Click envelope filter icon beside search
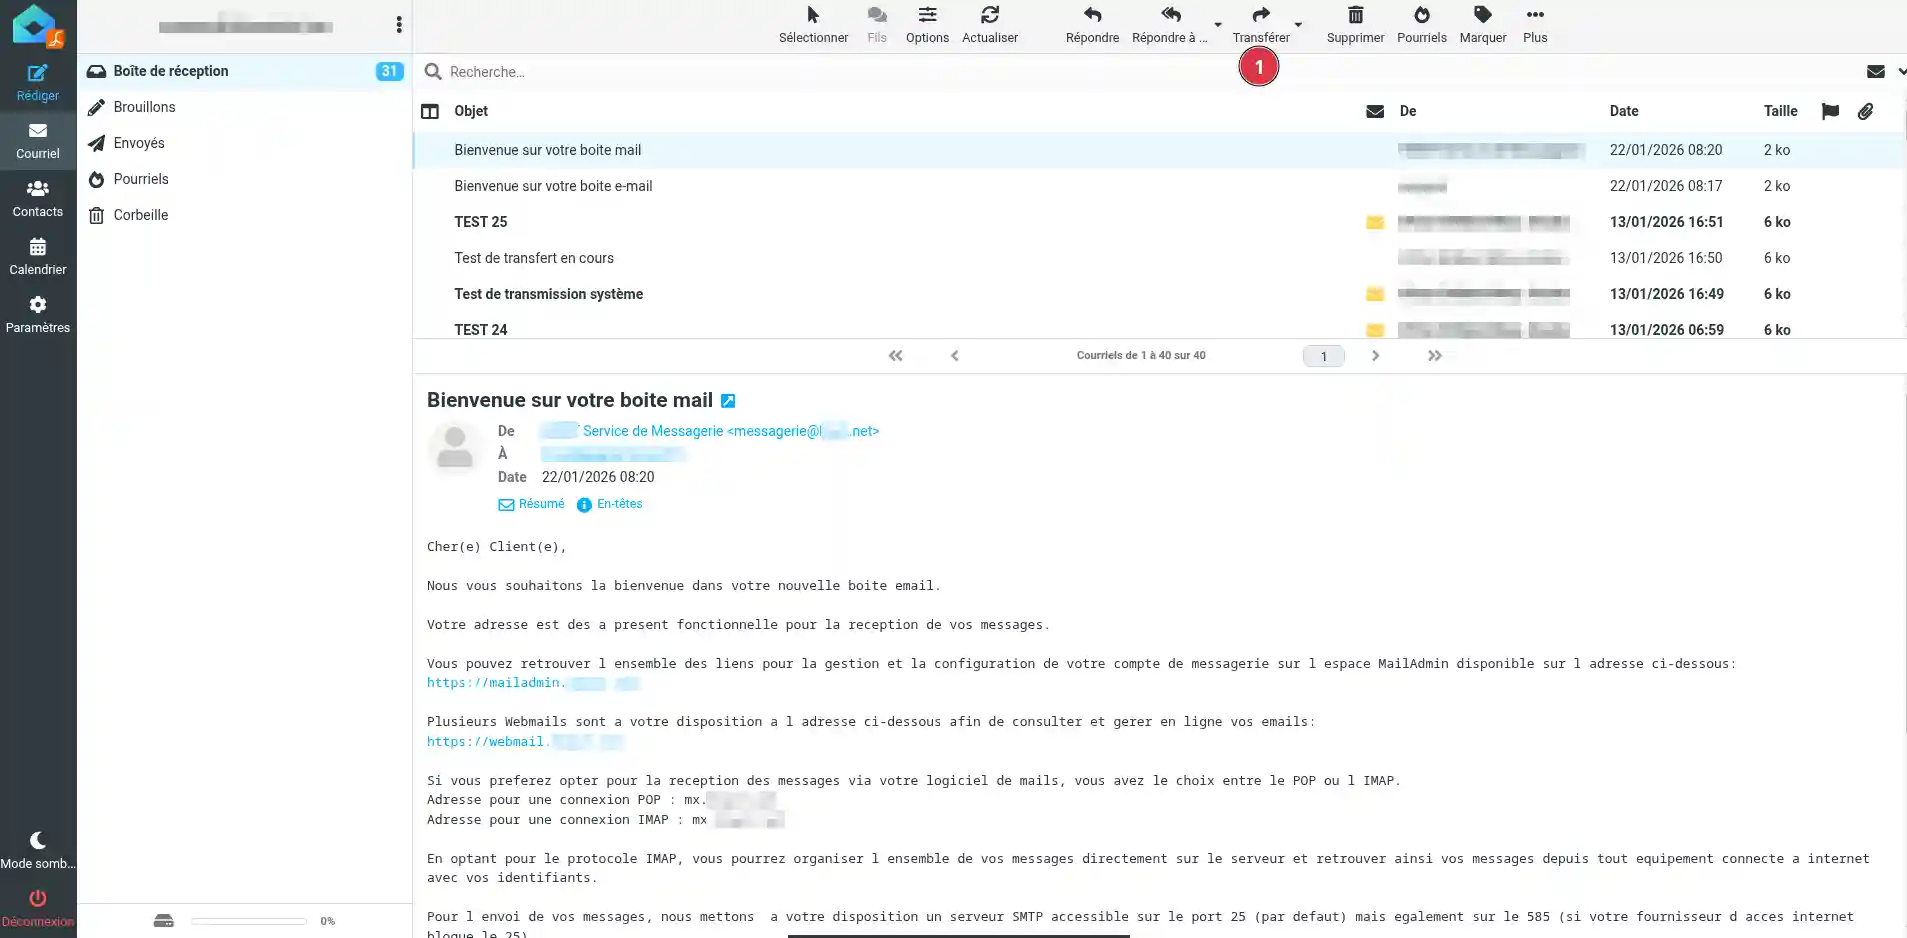This screenshot has height=938, width=1907. pyautogui.click(x=1875, y=72)
